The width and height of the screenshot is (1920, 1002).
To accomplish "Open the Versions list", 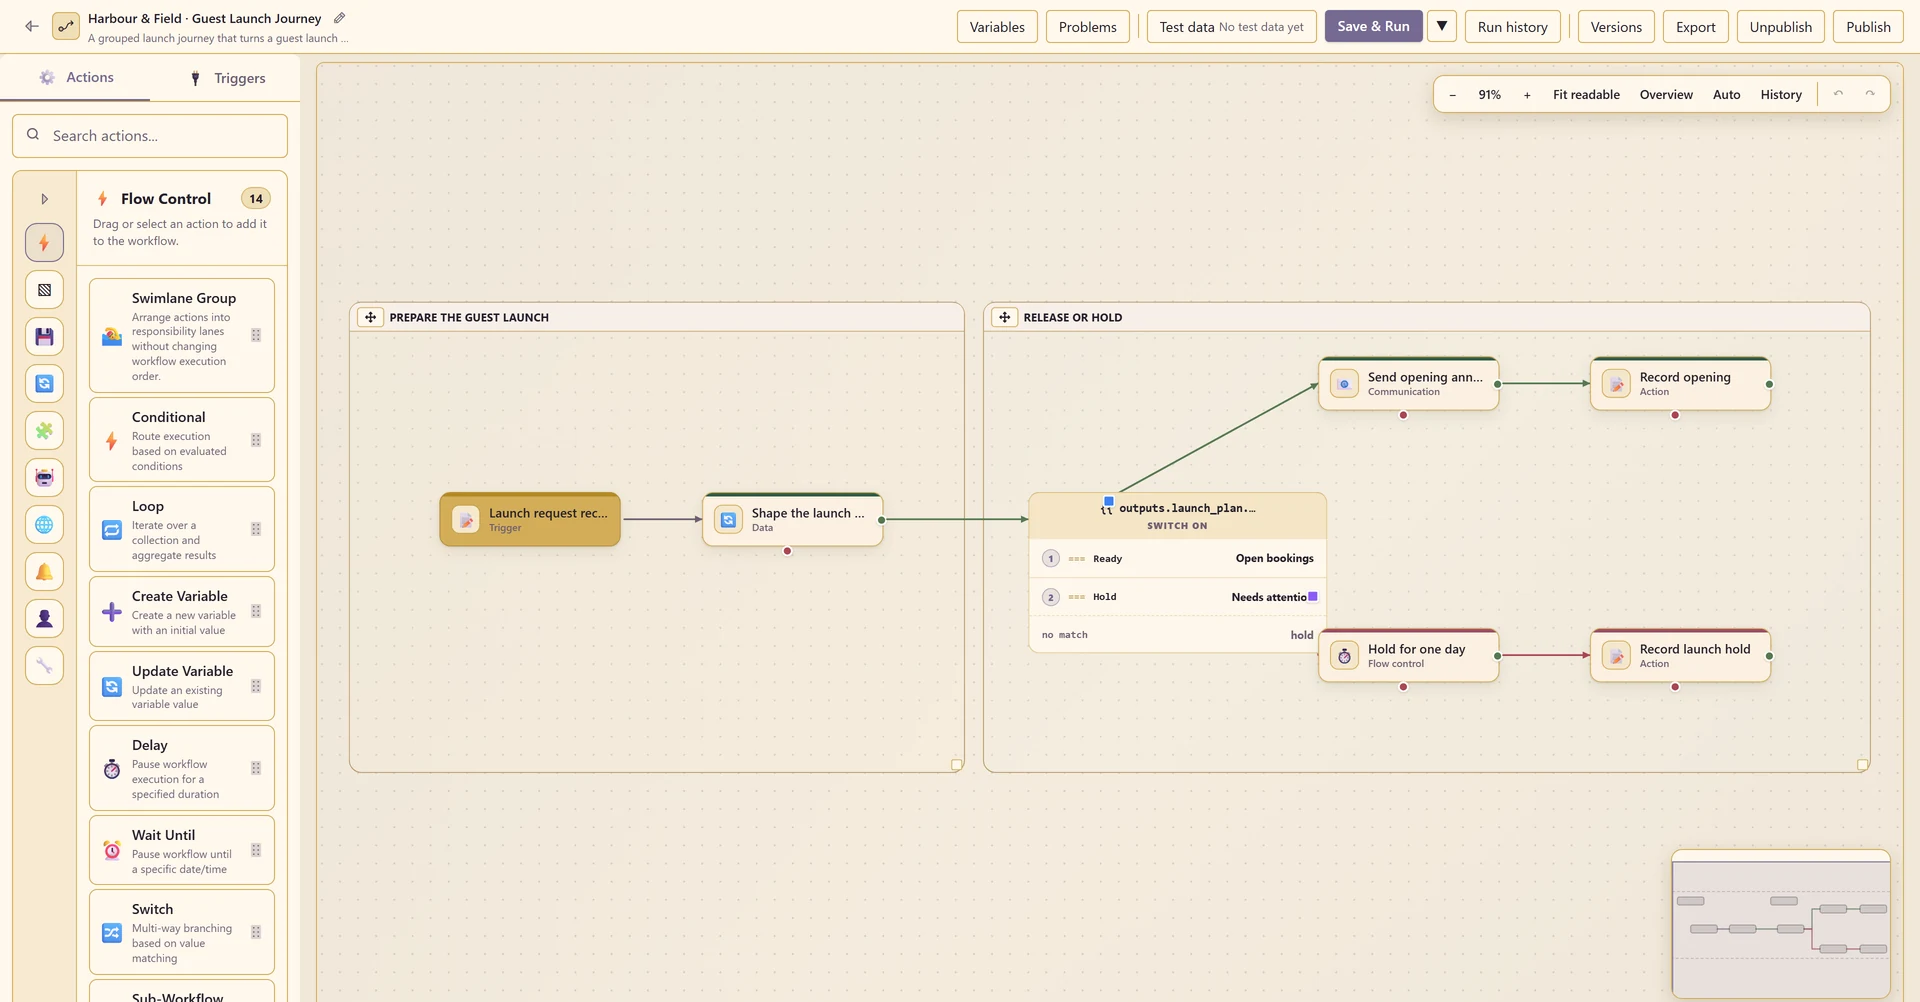I will (x=1616, y=27).
